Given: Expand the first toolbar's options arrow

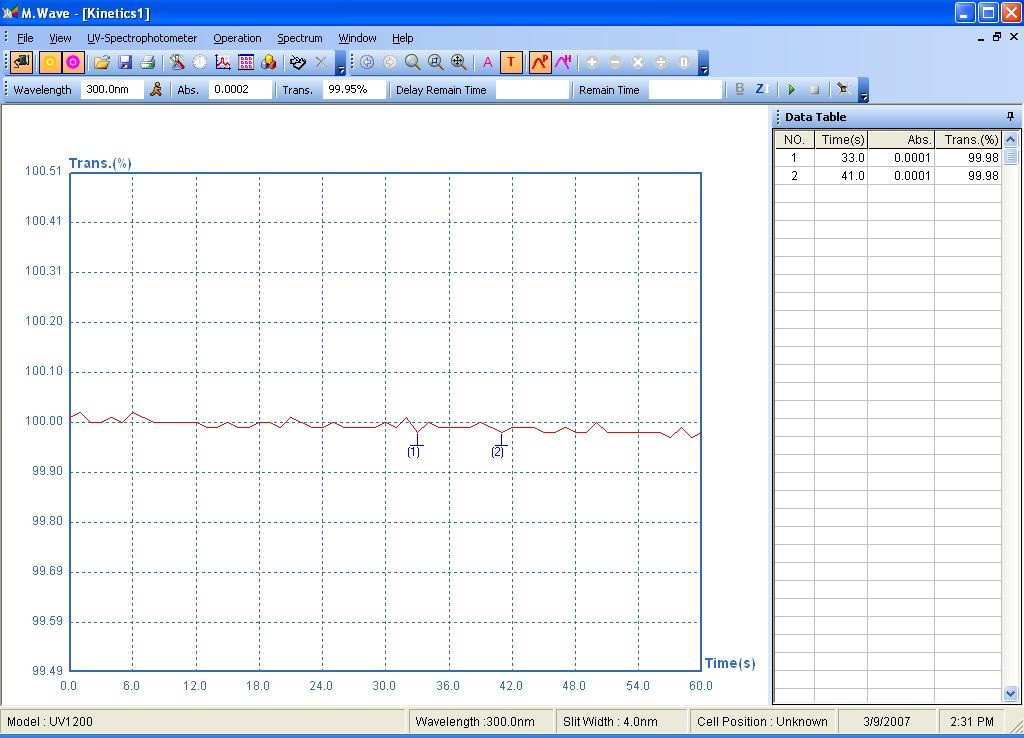Looking at the screenshot, I should pos(341,66).
